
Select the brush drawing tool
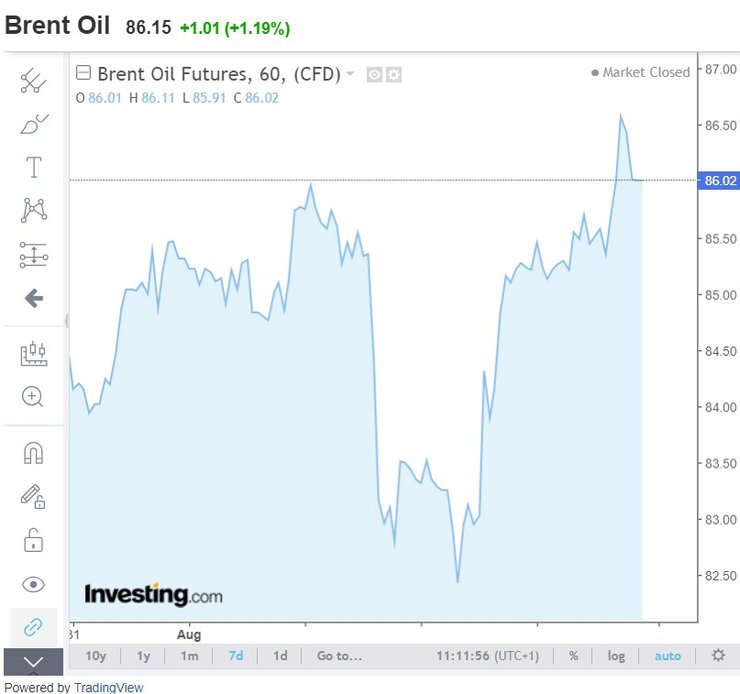34,124
